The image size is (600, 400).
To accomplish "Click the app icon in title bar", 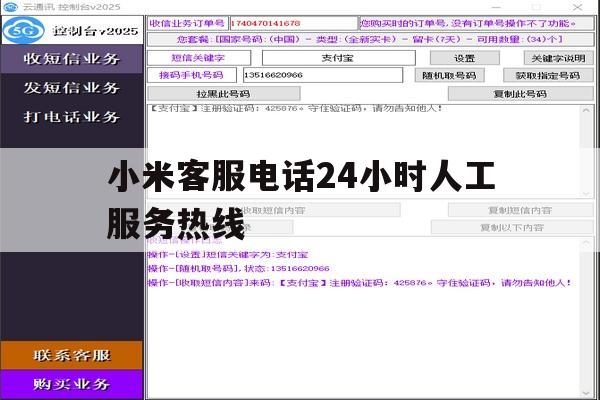I will coord(10,7).
